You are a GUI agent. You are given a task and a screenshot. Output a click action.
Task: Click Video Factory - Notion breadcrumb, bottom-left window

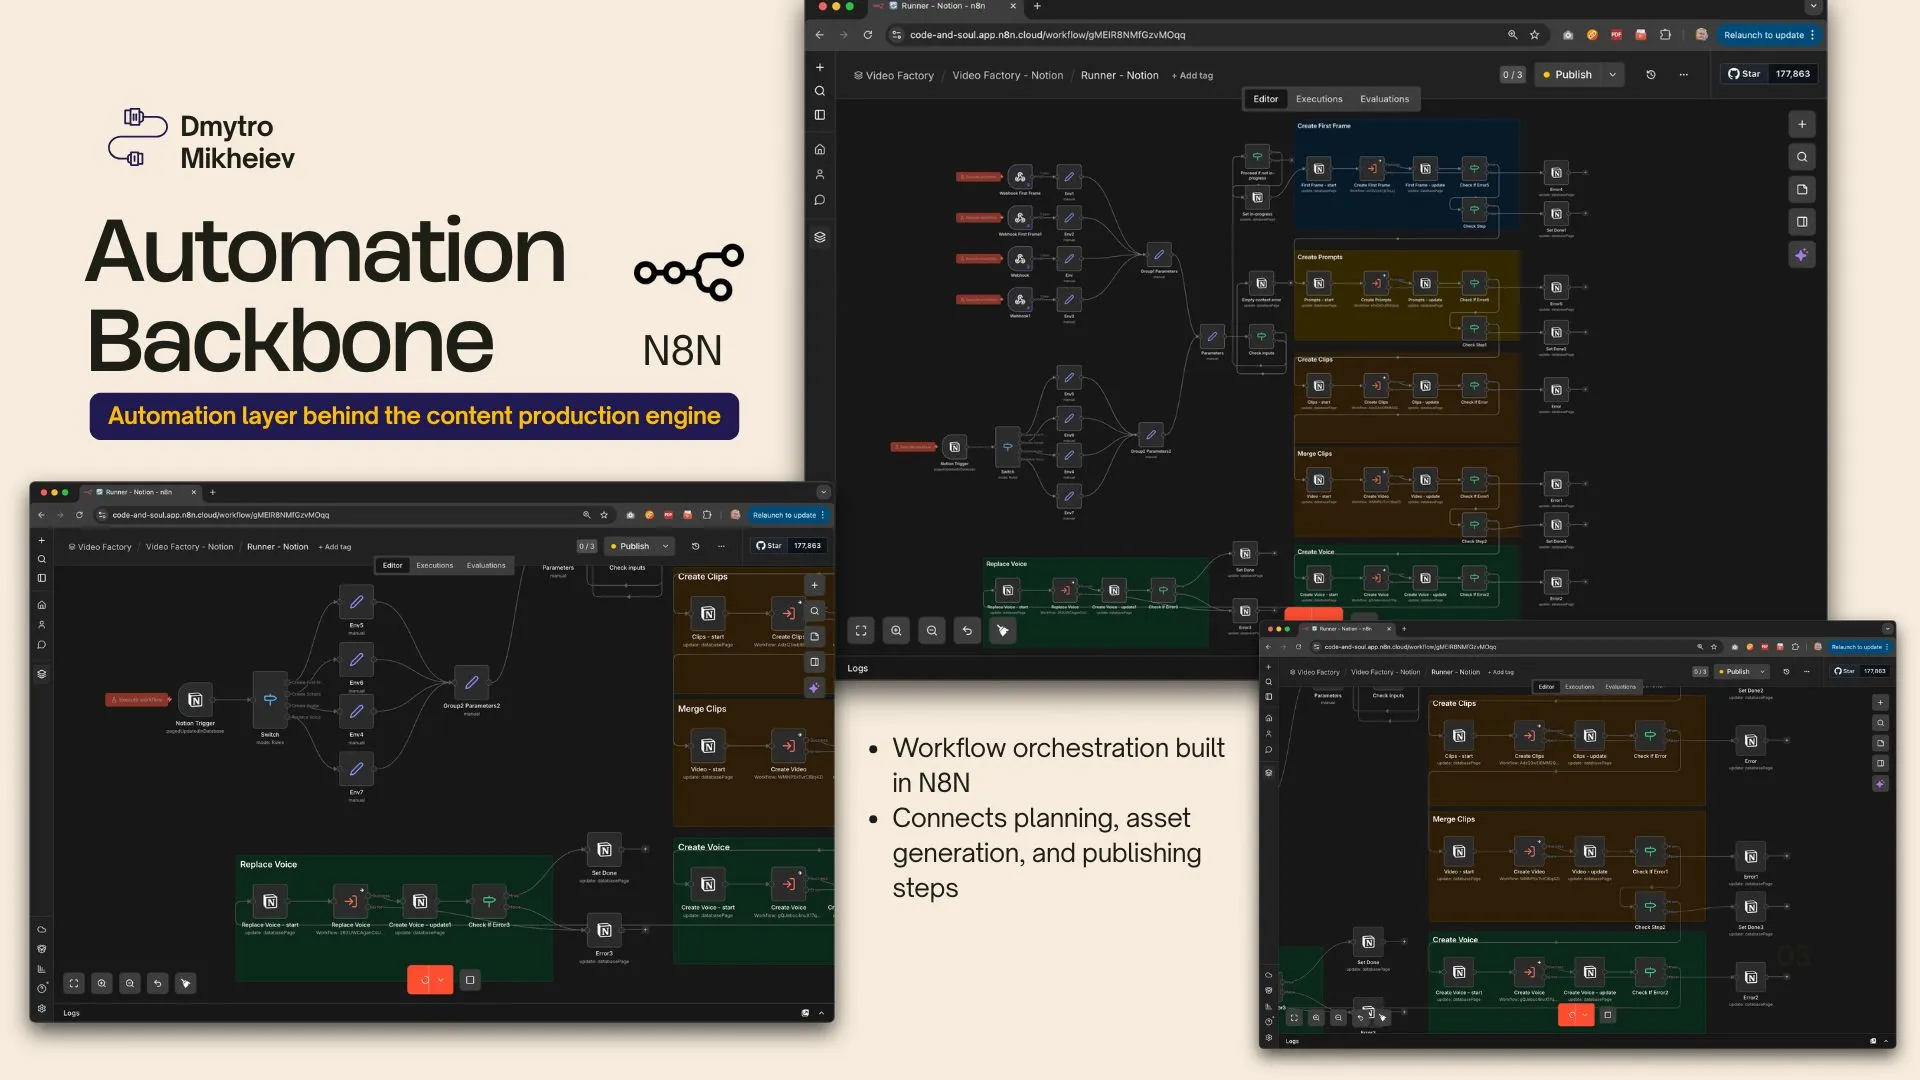pos(189,547)
